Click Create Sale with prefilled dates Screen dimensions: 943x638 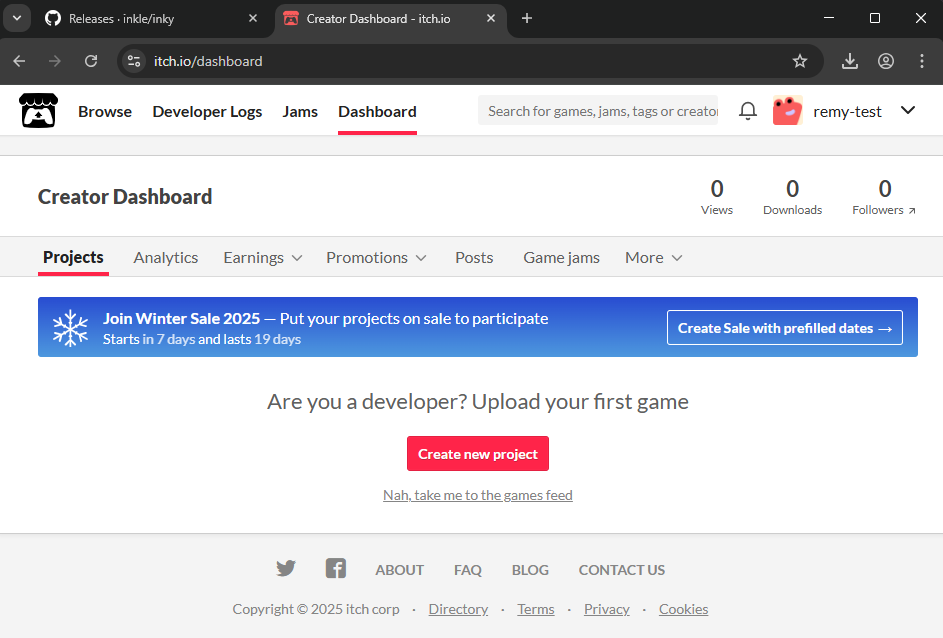pyautogui.click(x=784, y=327)
